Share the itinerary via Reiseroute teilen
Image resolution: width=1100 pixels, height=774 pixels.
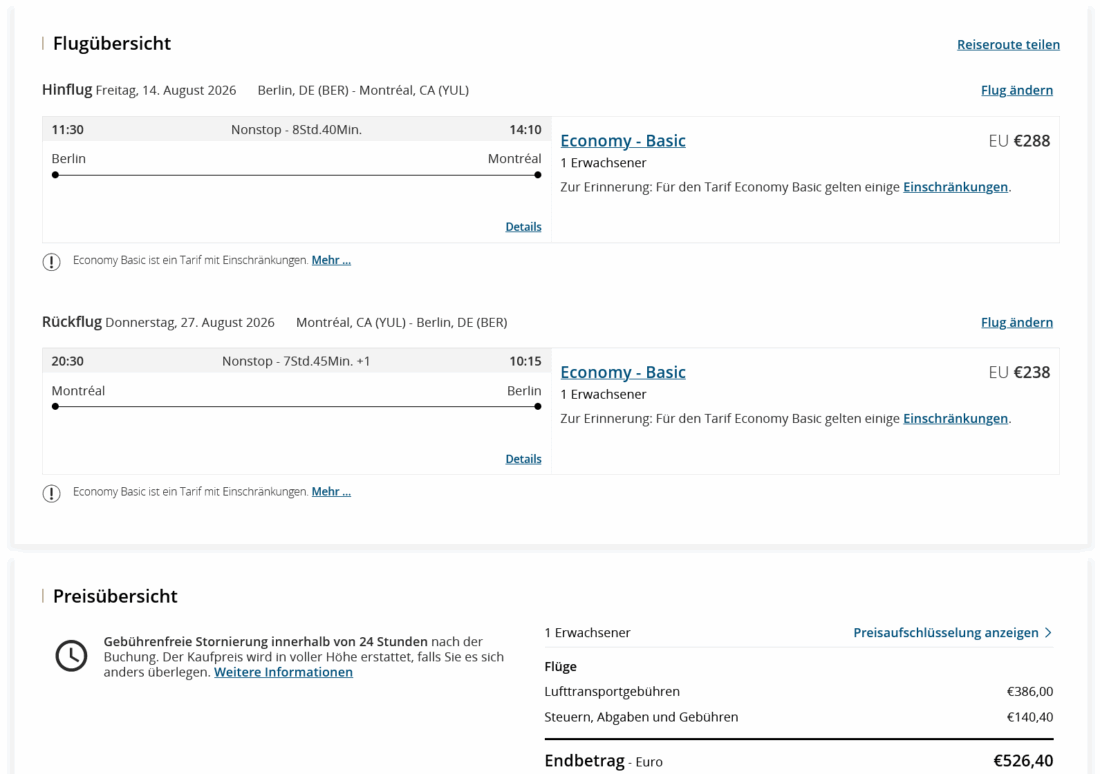click(x=1008, y=44)
